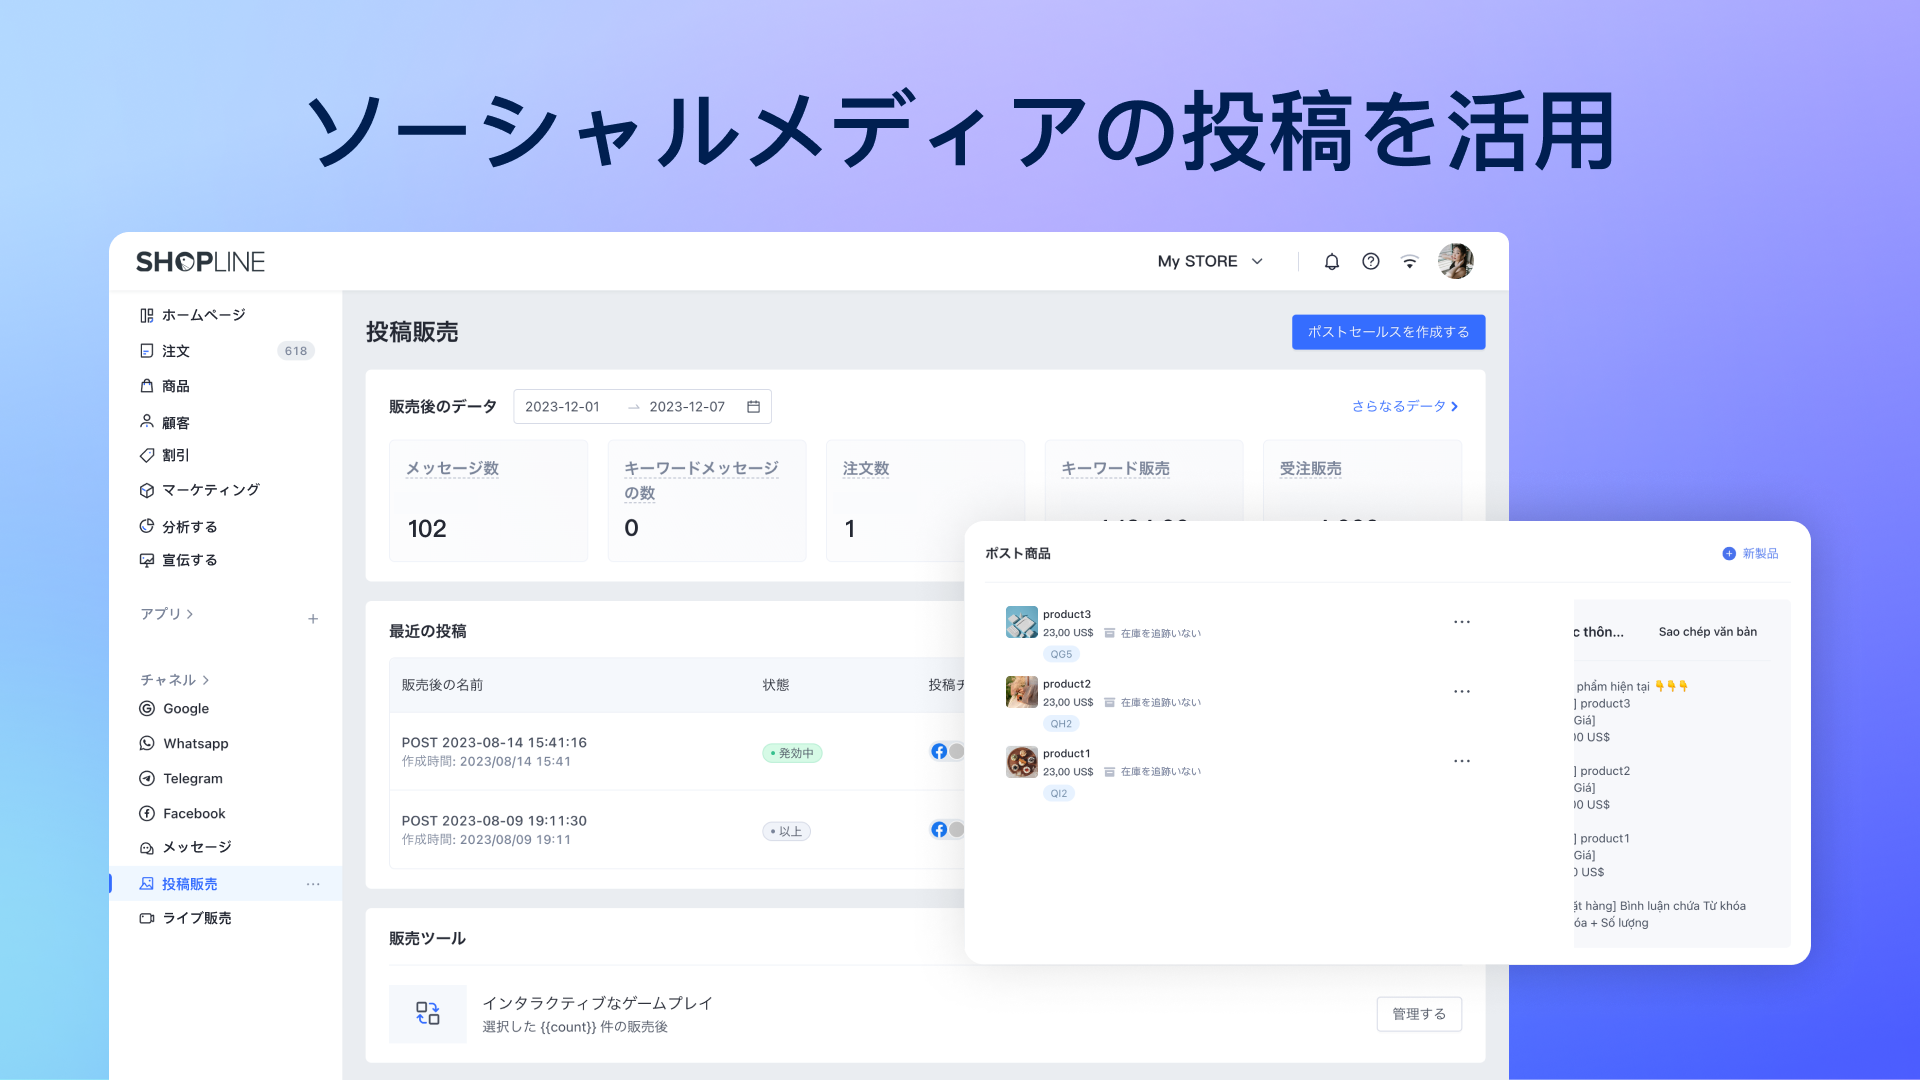The image size is (1920, 1080).
Task: Toggle Facebook switch for POST 2023-08-14
Action: click(x=947, y=751)
